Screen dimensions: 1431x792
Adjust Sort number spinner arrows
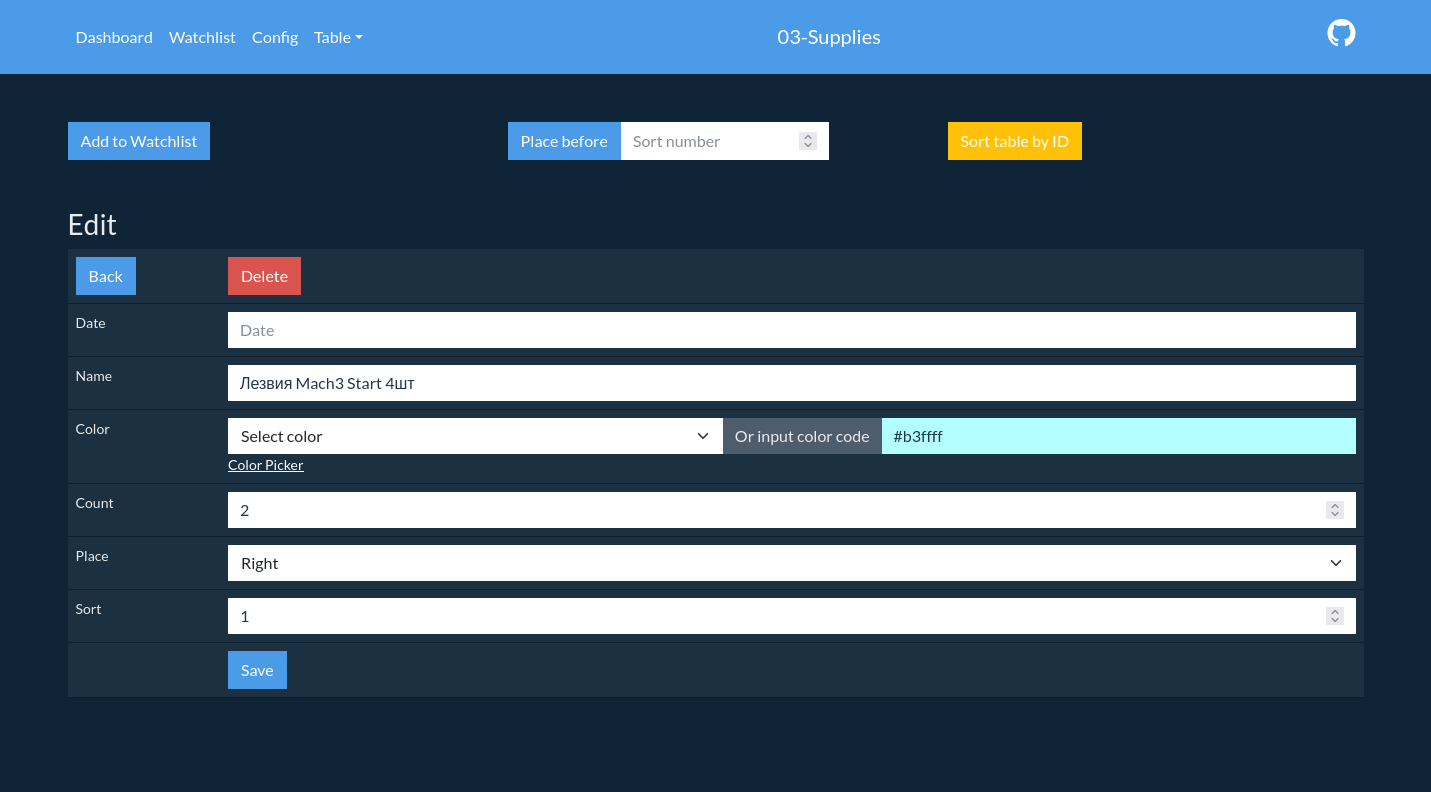point(808,141)
